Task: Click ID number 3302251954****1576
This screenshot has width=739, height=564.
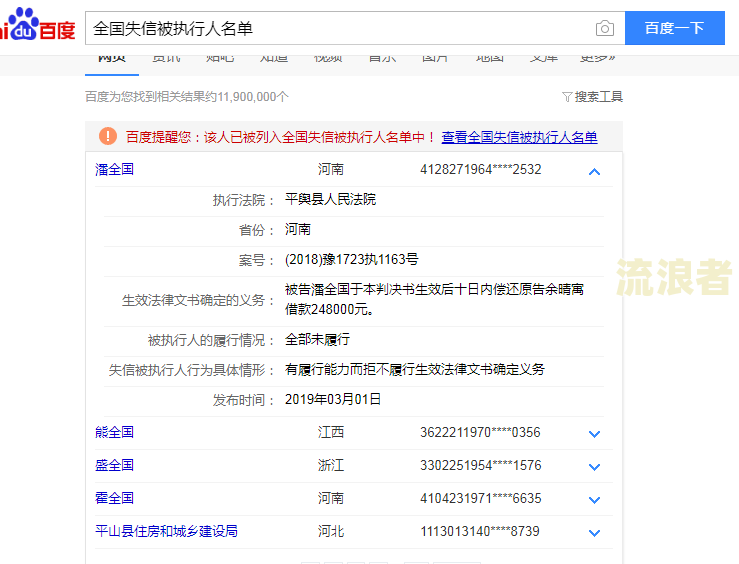Action: coord(481,465)
